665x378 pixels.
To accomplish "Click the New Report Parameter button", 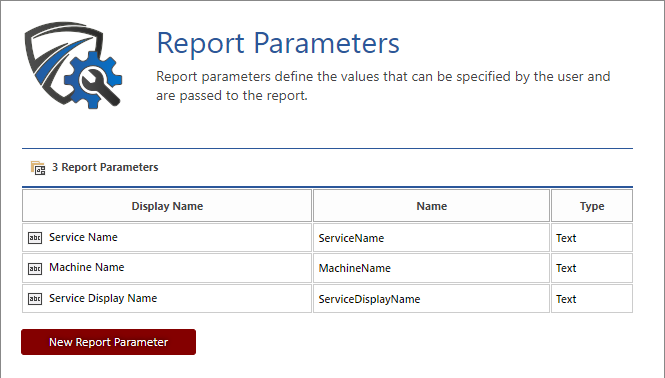I will point(109,342).
